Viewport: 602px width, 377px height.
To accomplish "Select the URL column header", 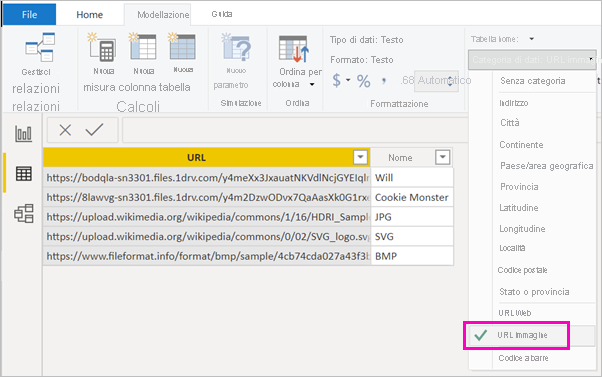I will [196, 157].
